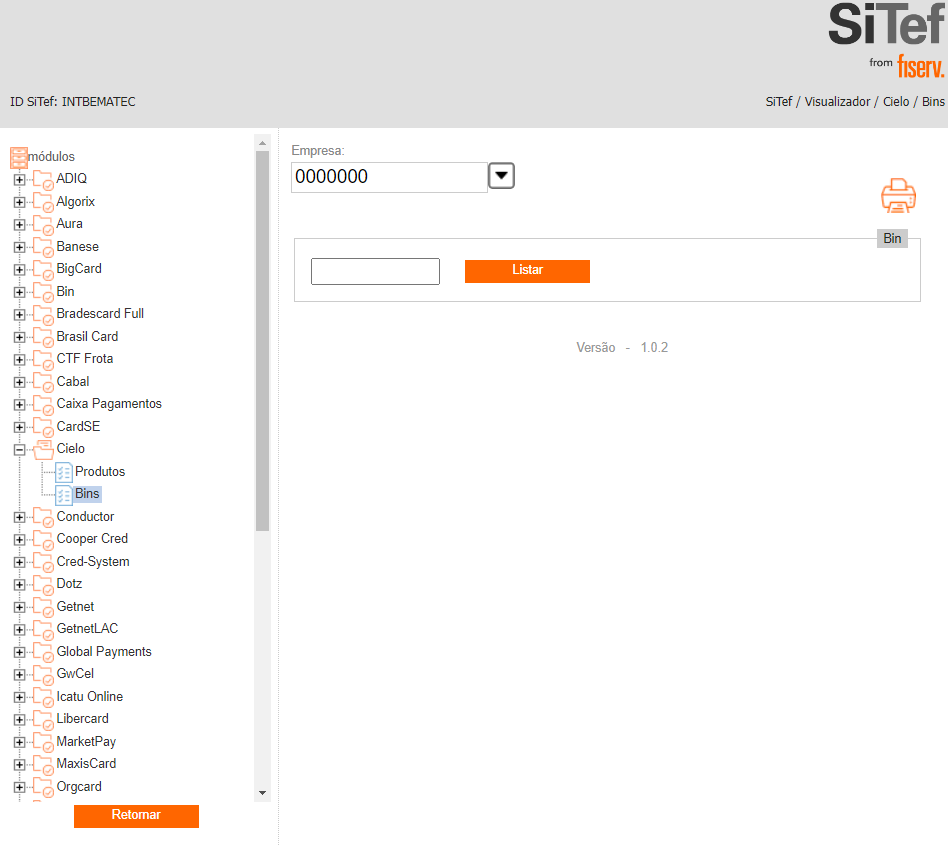948x846 pixels.
Task: Expand the Getnet tree node
Action: click(19, 607)
